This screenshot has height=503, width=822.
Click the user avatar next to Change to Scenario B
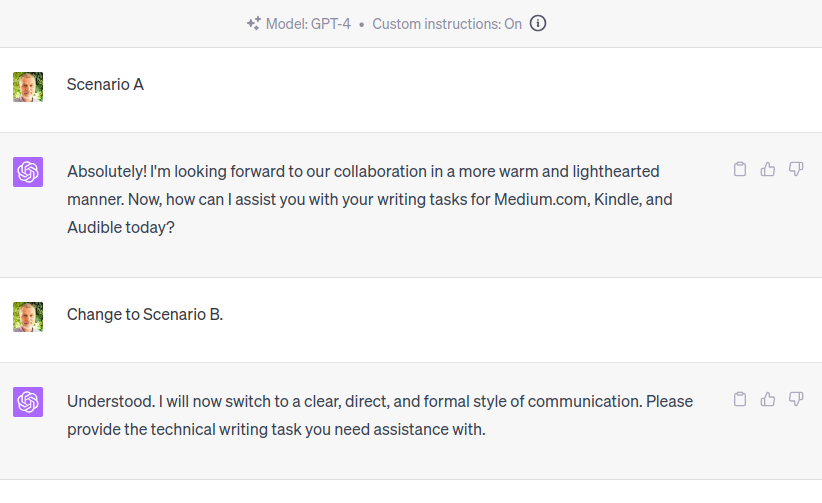tap(28, 317)
